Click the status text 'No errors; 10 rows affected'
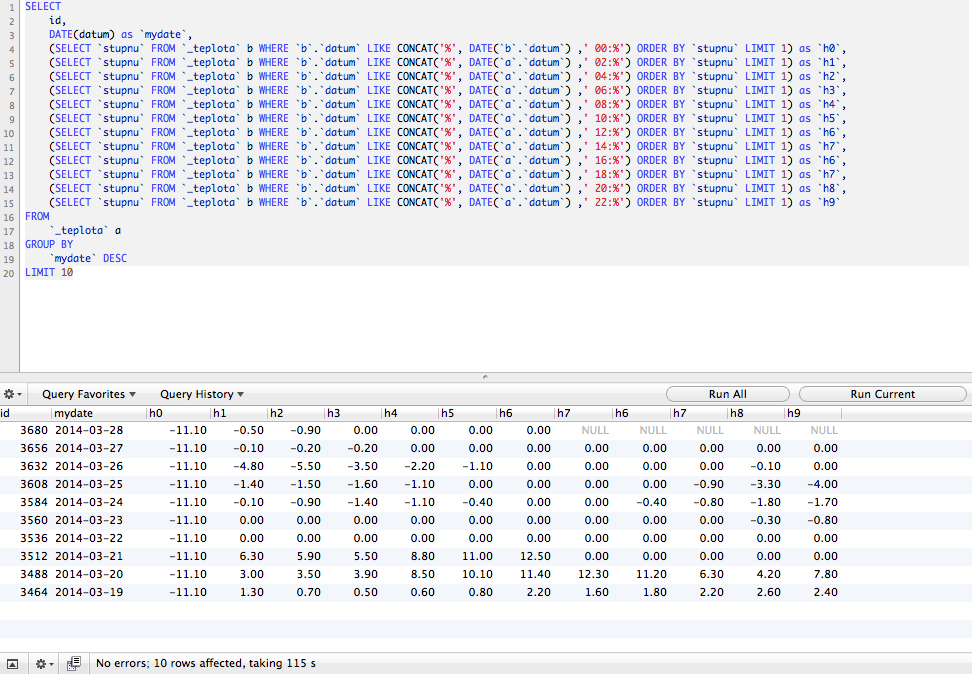Screen dimensions: 972x674 [x=170, y=663]
